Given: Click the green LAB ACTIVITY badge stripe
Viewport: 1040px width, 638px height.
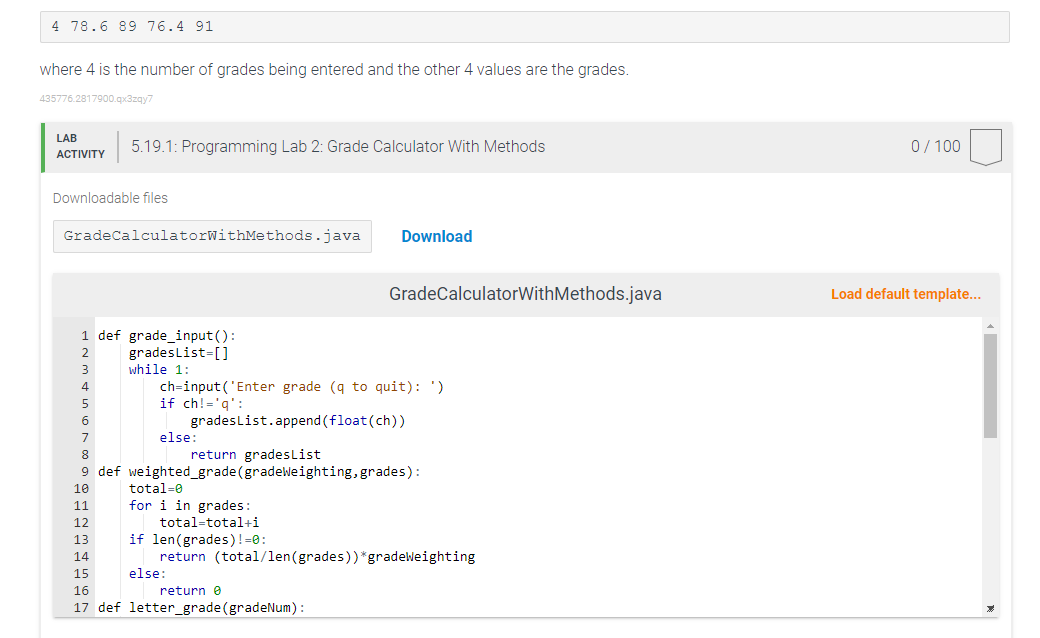Looking at the screenshot, I should click(x=43, y=146).
